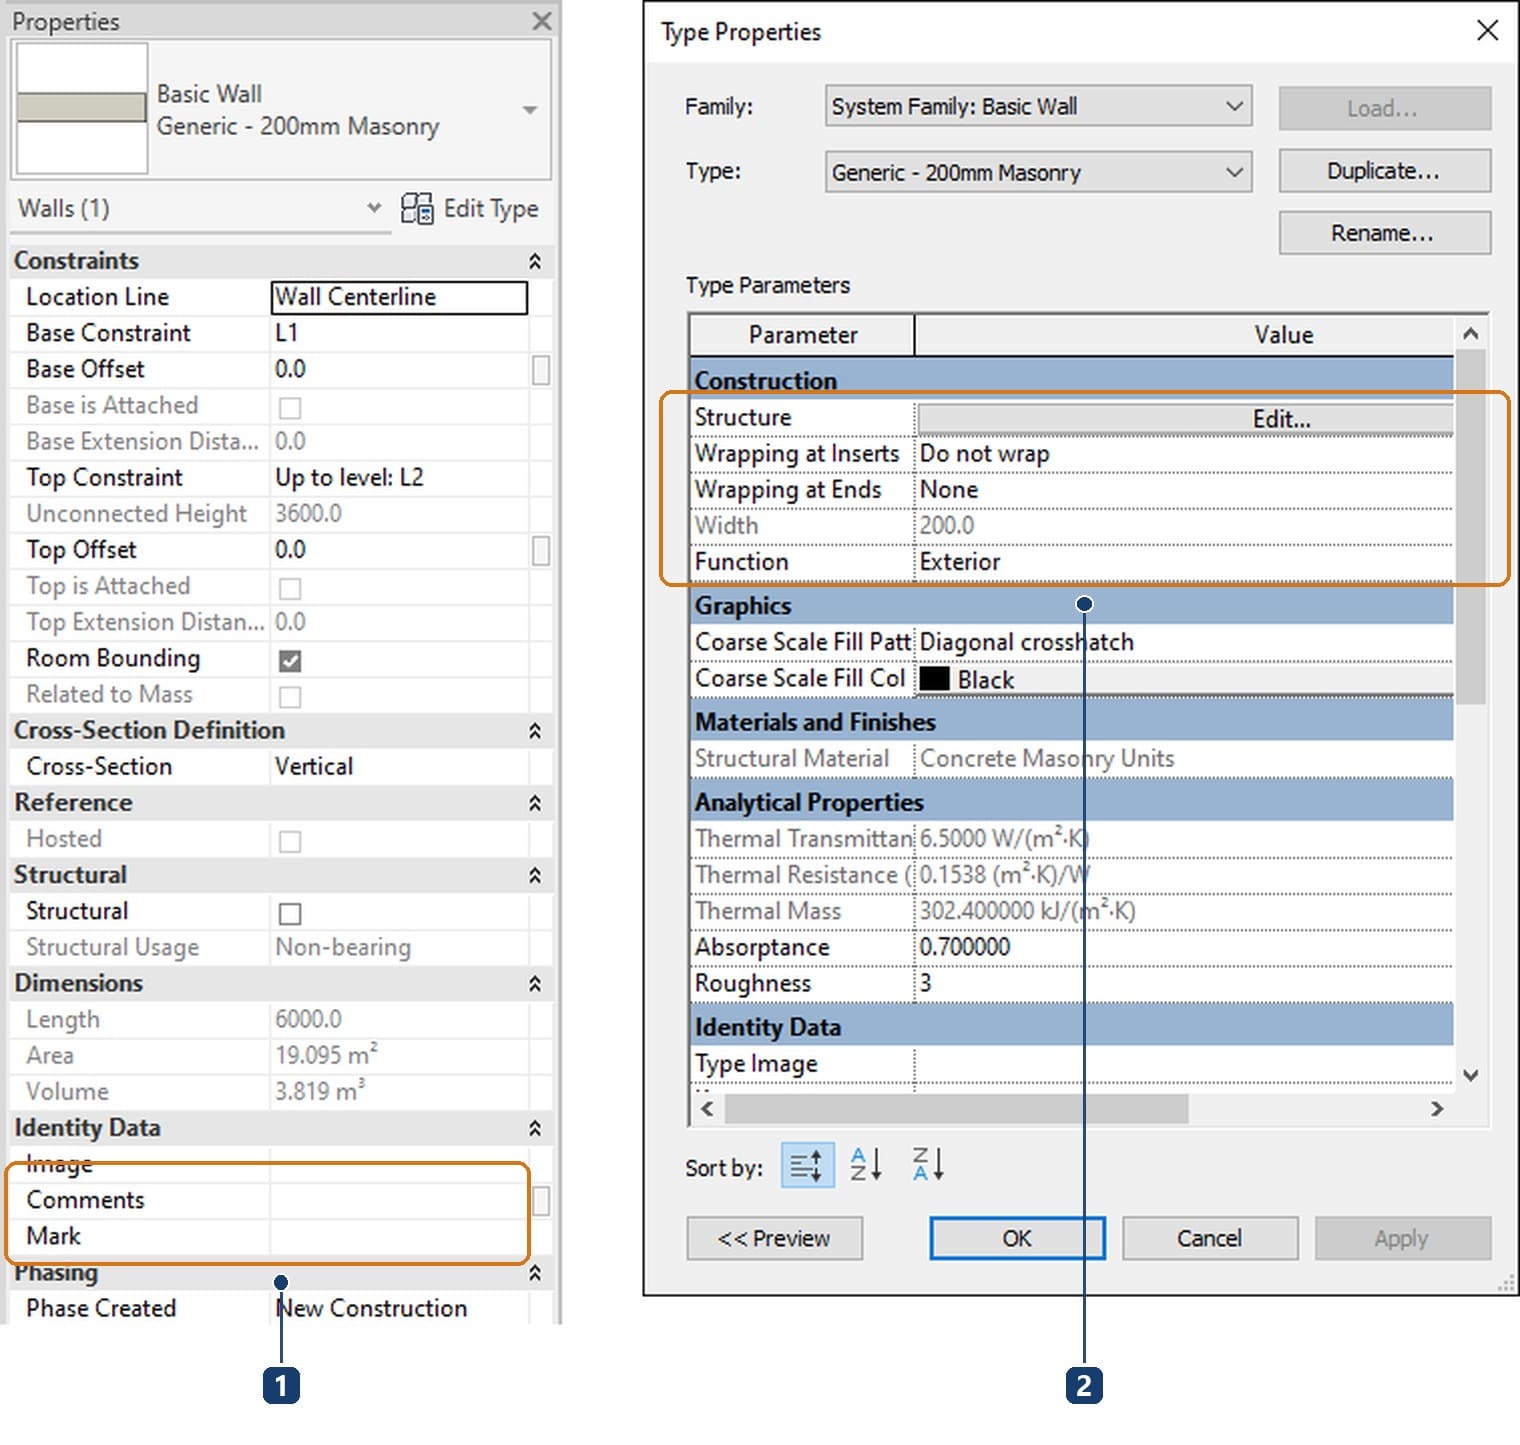Enable the Structural checkbox
The width and height of the screenshot is (1520, 1445).
coord(290,913)
